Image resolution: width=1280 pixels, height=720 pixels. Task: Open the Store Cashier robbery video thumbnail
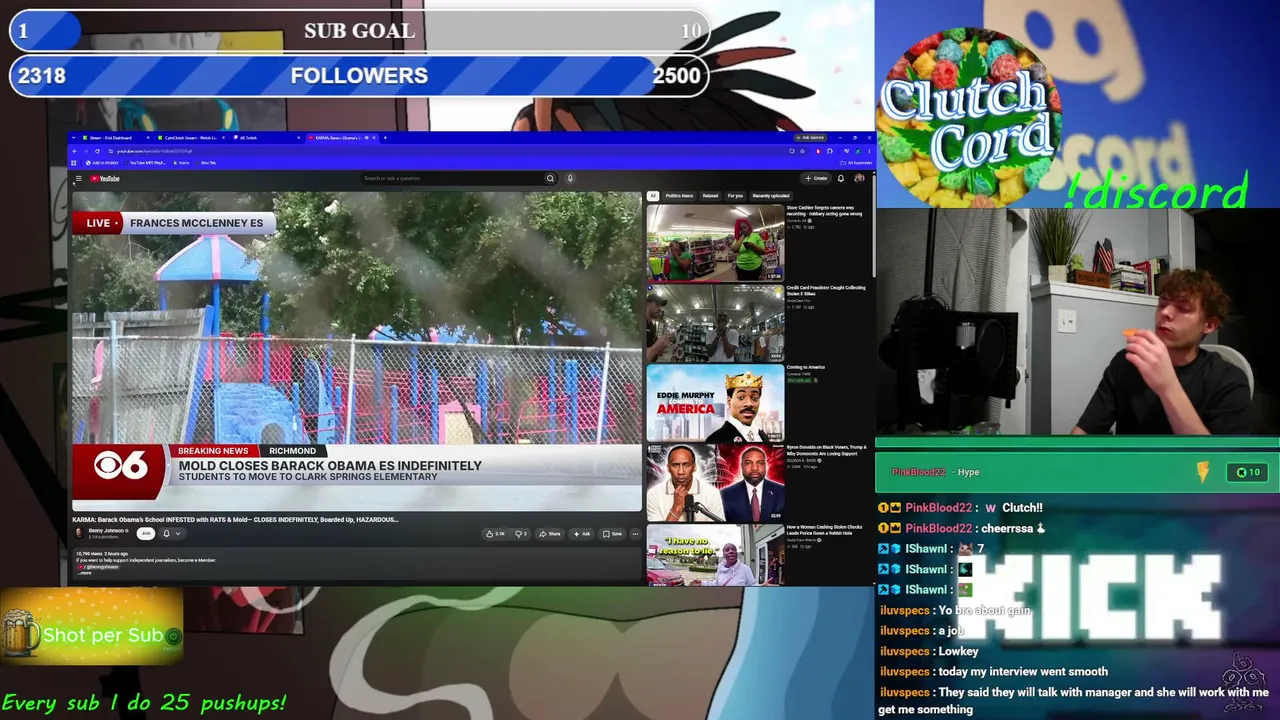coord(715,243)
